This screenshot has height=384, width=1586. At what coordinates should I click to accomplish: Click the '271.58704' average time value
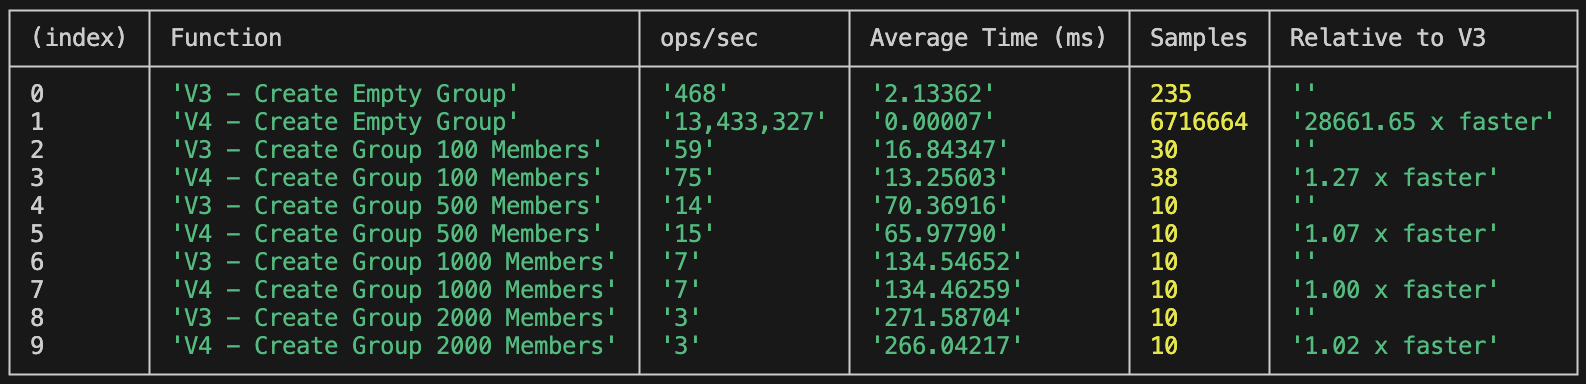point(946,318)
